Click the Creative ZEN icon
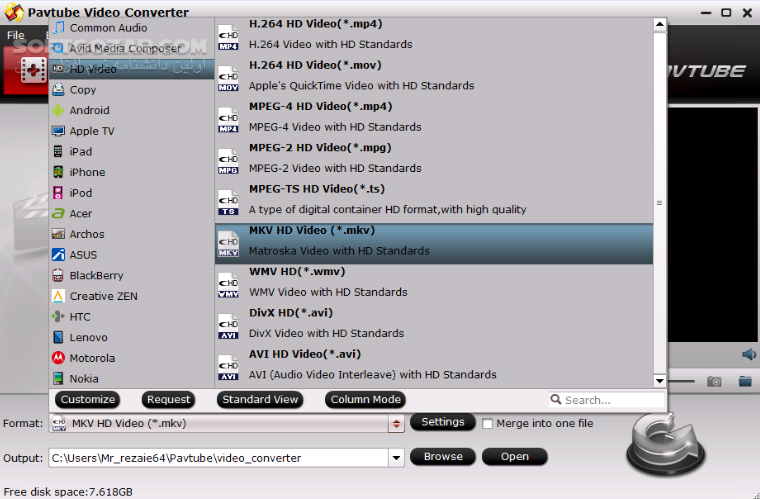760x499 pixels. pos(58,296)
